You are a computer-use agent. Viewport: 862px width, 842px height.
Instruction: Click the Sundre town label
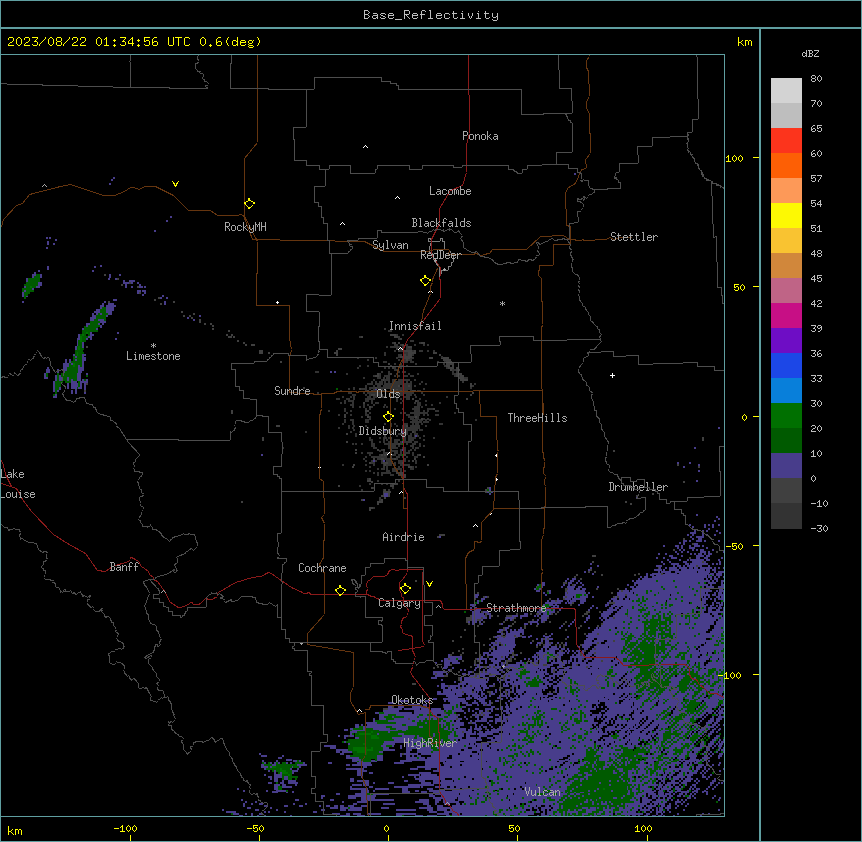tap(292, 391)
